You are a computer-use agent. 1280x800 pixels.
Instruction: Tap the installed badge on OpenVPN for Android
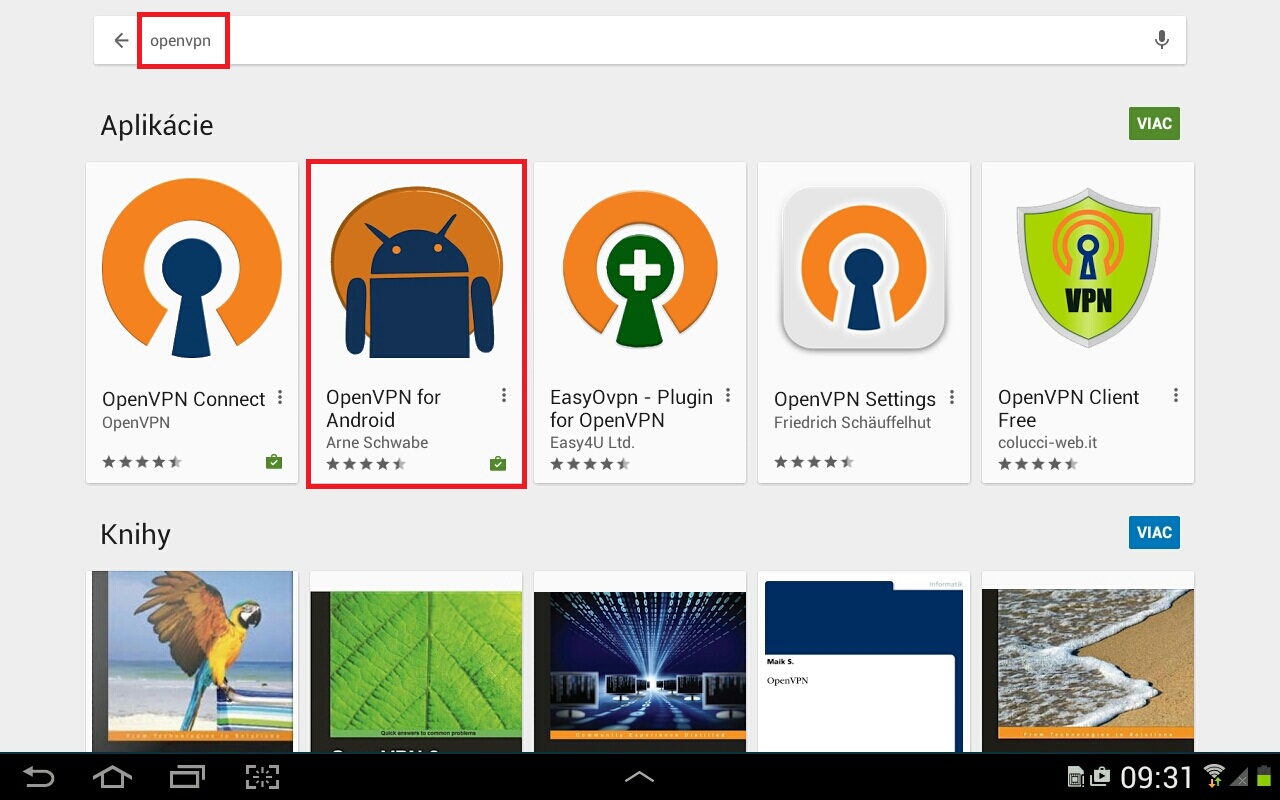498,464
